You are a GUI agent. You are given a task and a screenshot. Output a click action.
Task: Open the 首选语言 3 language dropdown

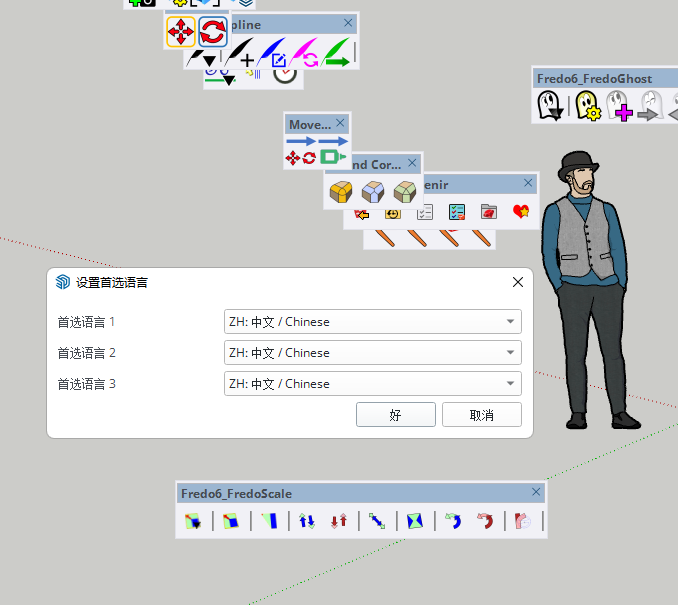click(372, 384)
